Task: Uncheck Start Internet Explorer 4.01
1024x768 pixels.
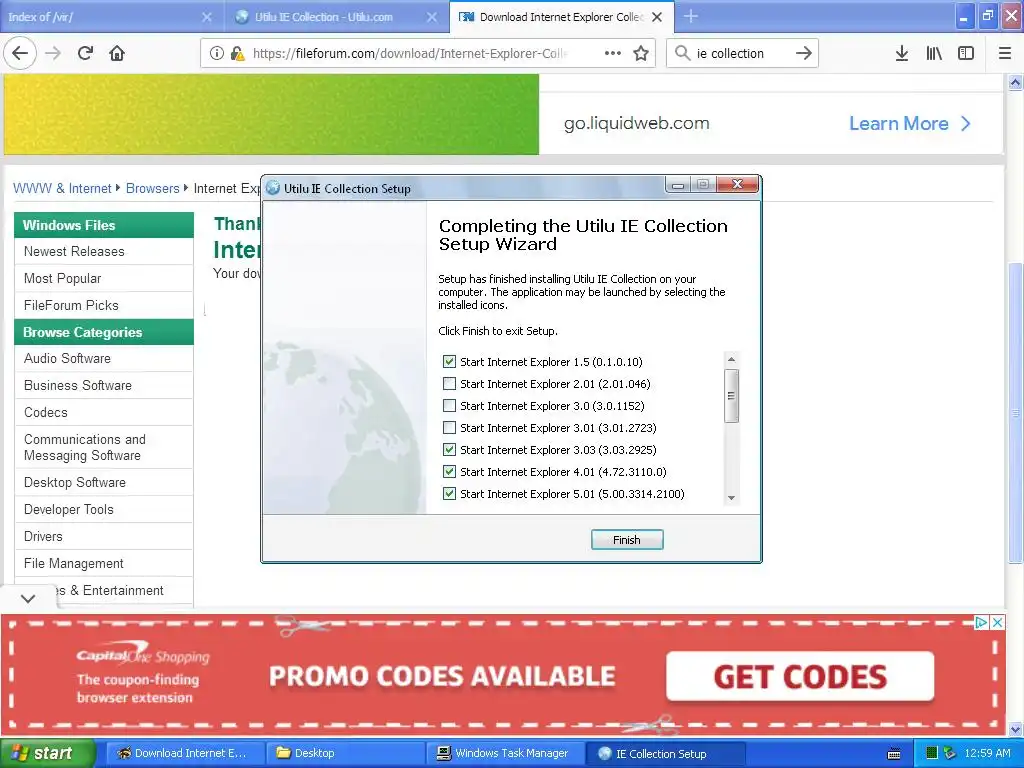Action: [449, 472]
